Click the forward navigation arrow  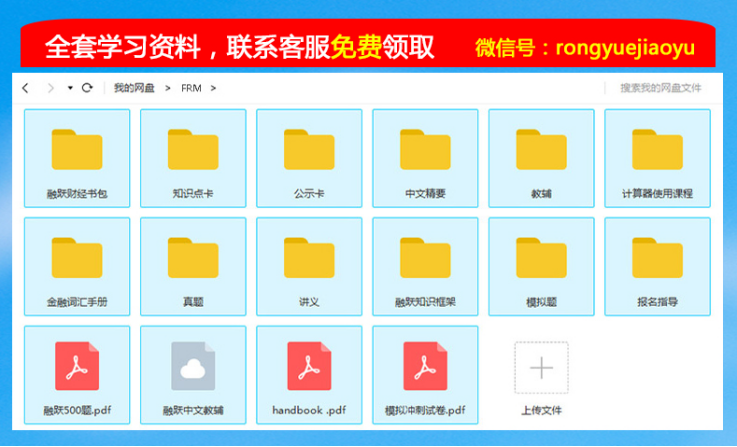tap(50, 88)
